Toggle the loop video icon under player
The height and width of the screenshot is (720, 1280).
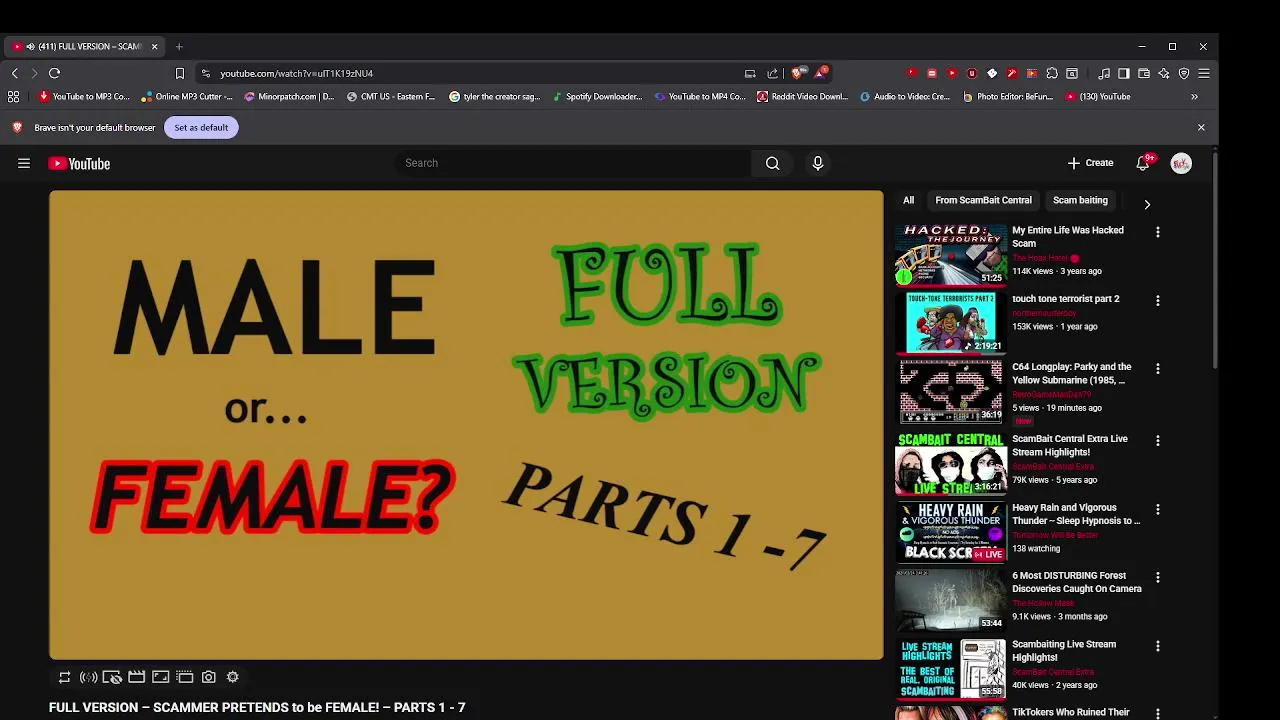coord(64,677)
